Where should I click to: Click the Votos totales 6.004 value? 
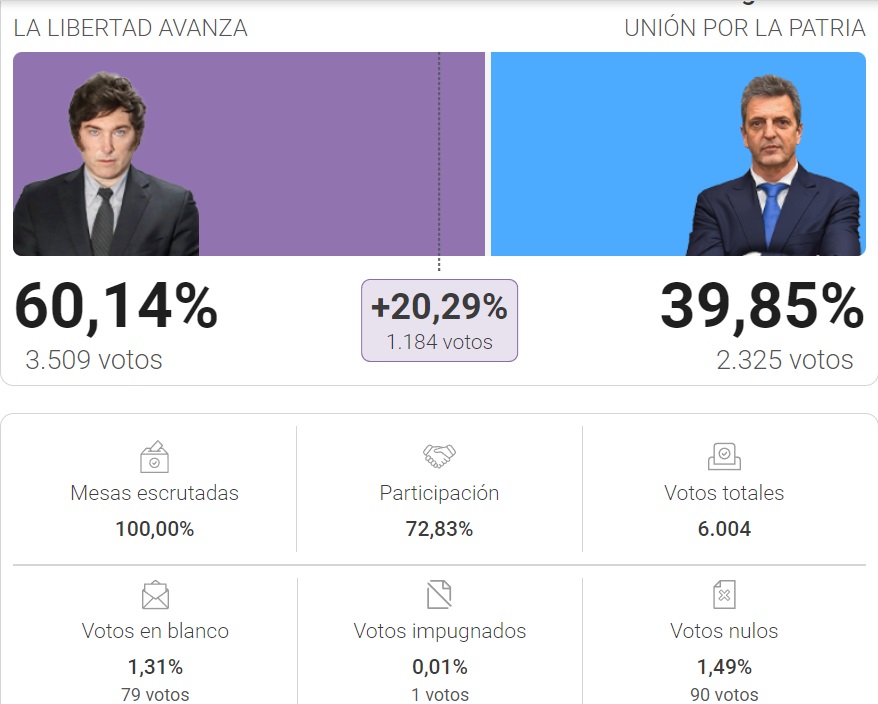tap(724, 529)
